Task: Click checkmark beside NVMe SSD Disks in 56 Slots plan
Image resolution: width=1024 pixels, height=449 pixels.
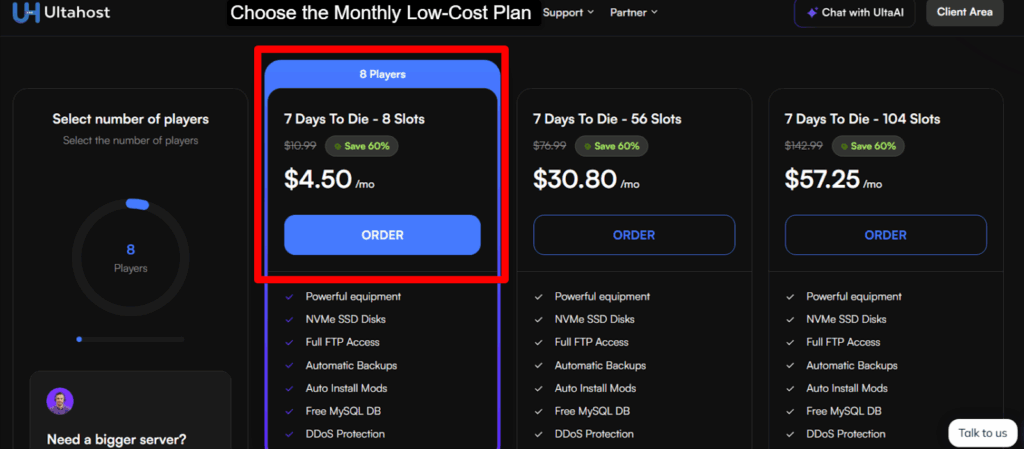Action: point(538,320)
